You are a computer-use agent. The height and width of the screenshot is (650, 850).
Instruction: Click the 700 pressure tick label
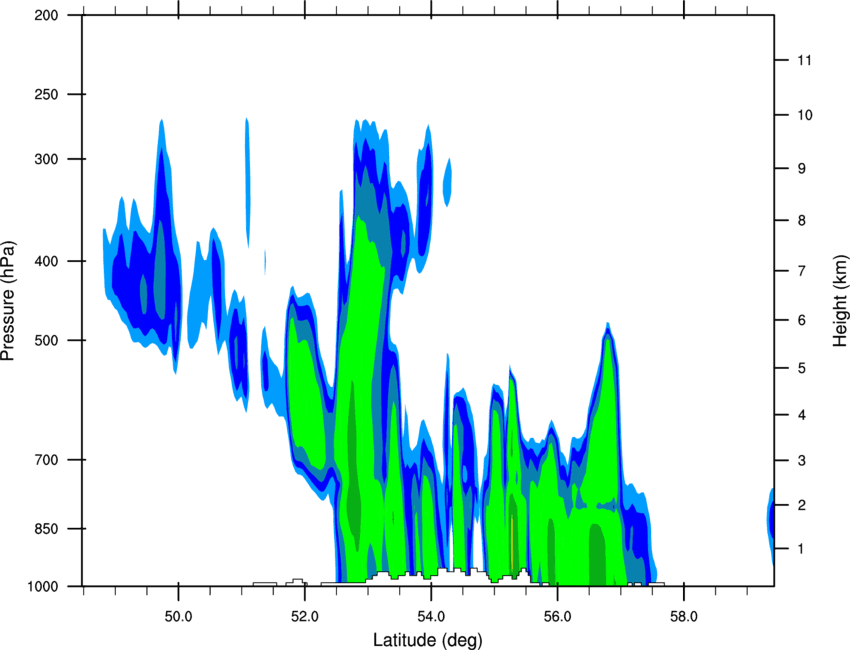point(47,460)
